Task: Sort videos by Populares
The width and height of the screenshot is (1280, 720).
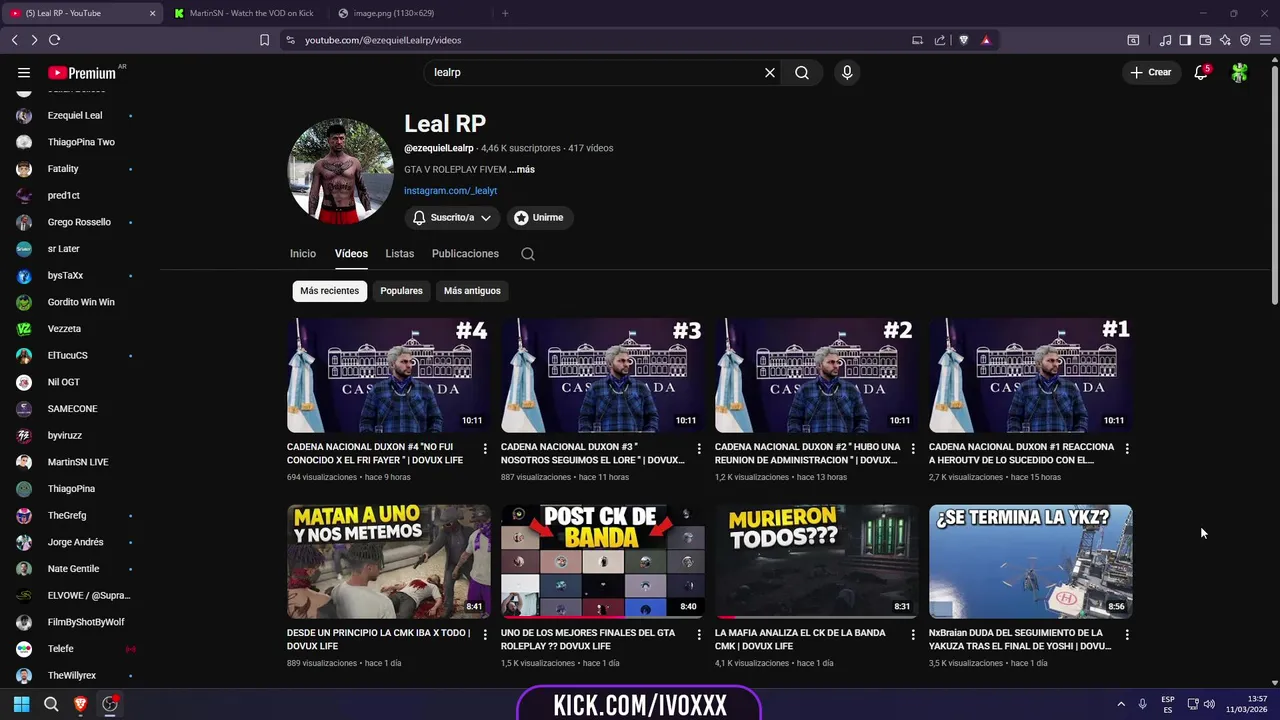Action: point(401,291)
